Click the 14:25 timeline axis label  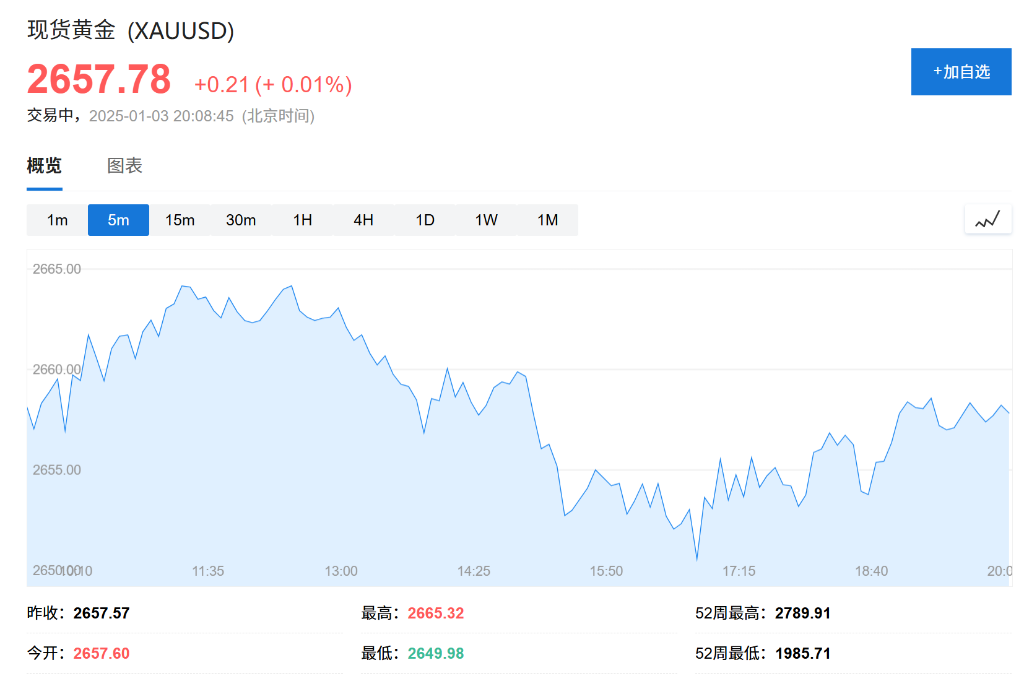[x=473, y=571]
